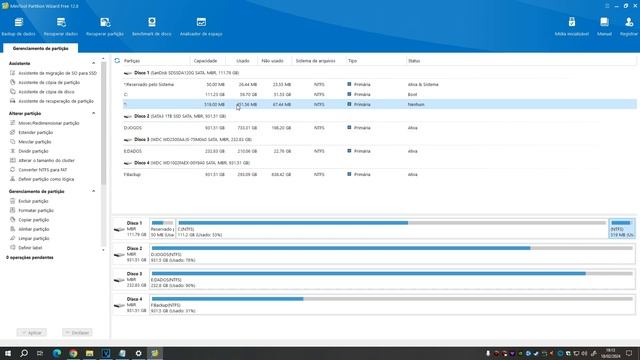Open Microsoft Edge from the taskbar
640x360 pixels.
pyautogui.click(x=57, y=353)
